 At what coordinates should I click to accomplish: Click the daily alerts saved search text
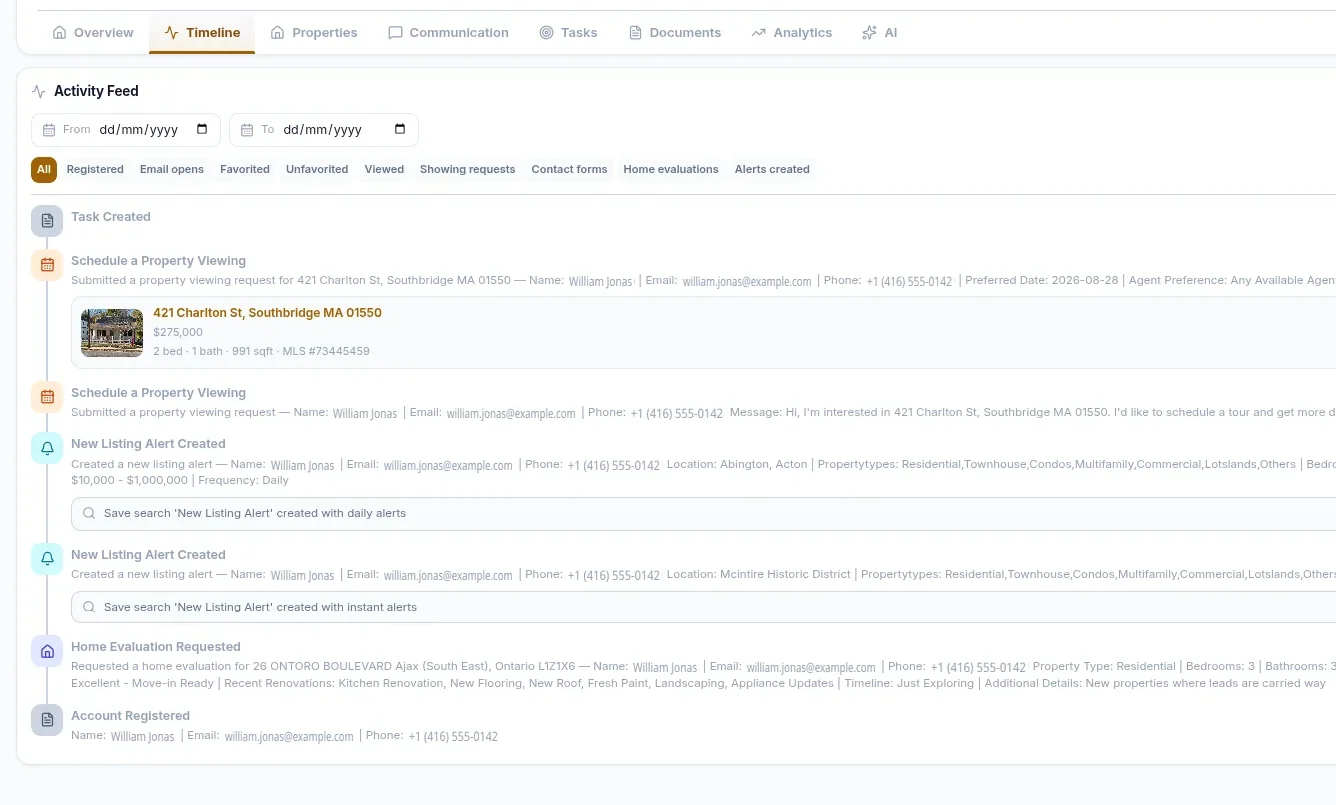click(x=255, y=513)
